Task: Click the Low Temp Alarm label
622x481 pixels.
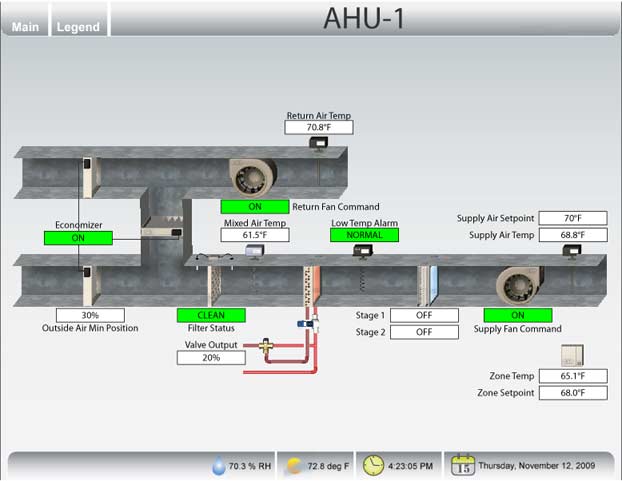Action: (x=365, y=223)
